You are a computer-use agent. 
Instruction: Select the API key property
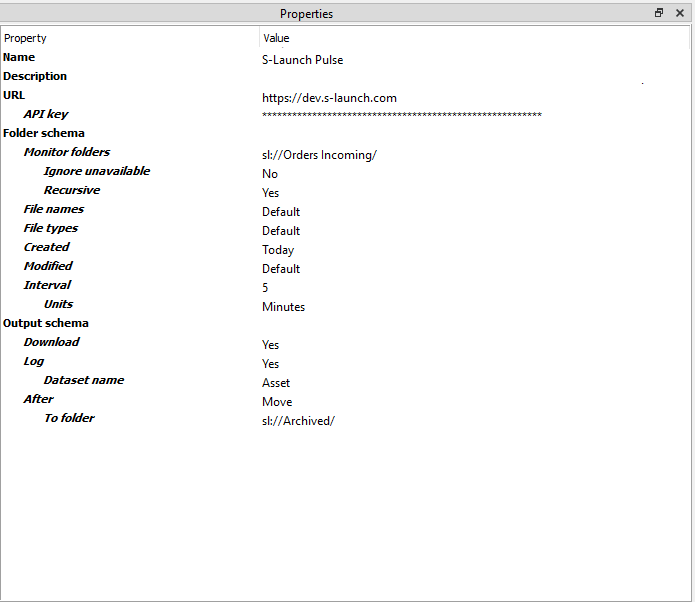(46, 114)
